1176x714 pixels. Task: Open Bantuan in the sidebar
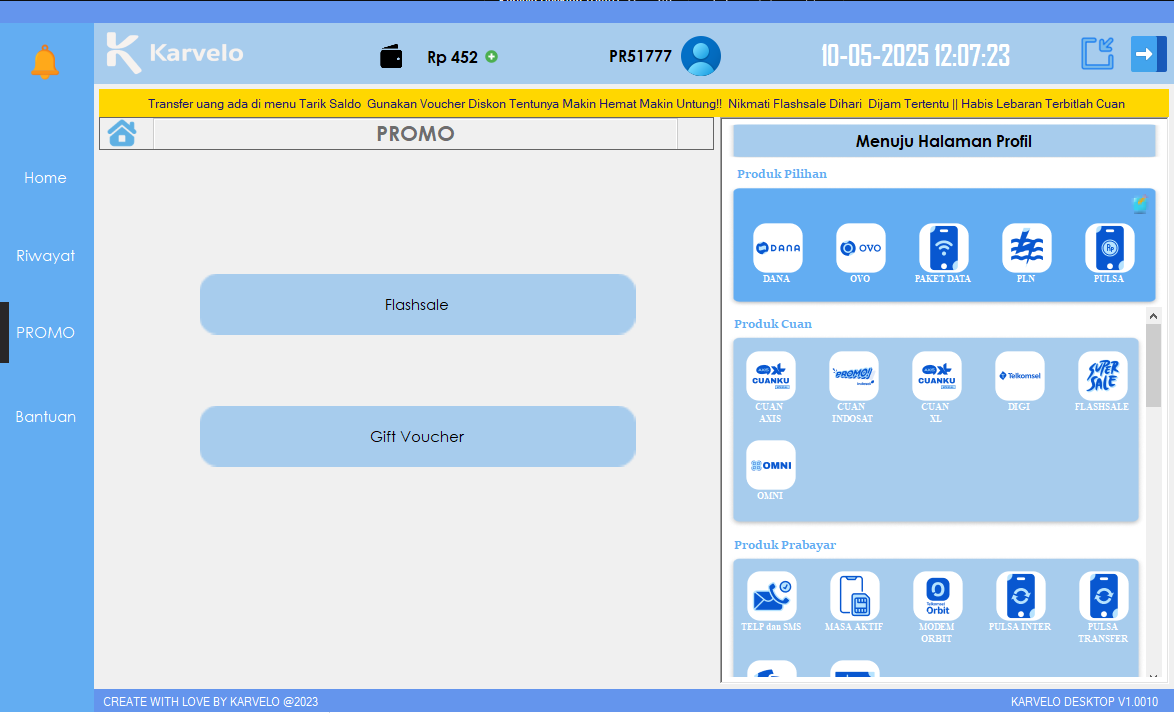tap(45, 417)
